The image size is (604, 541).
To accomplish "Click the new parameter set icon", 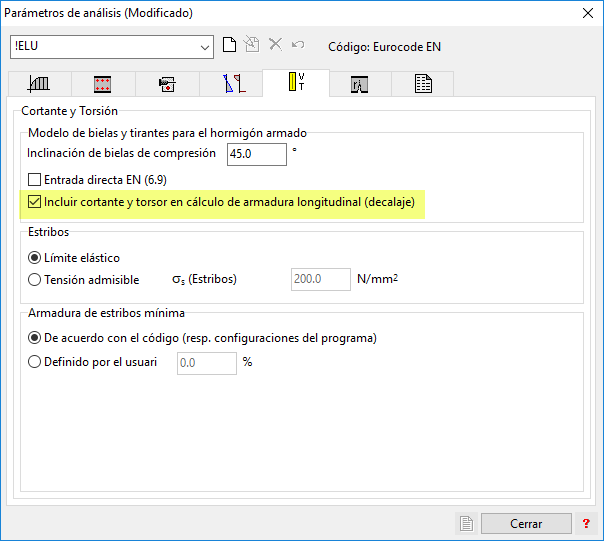I will click(x=230, y=46).
